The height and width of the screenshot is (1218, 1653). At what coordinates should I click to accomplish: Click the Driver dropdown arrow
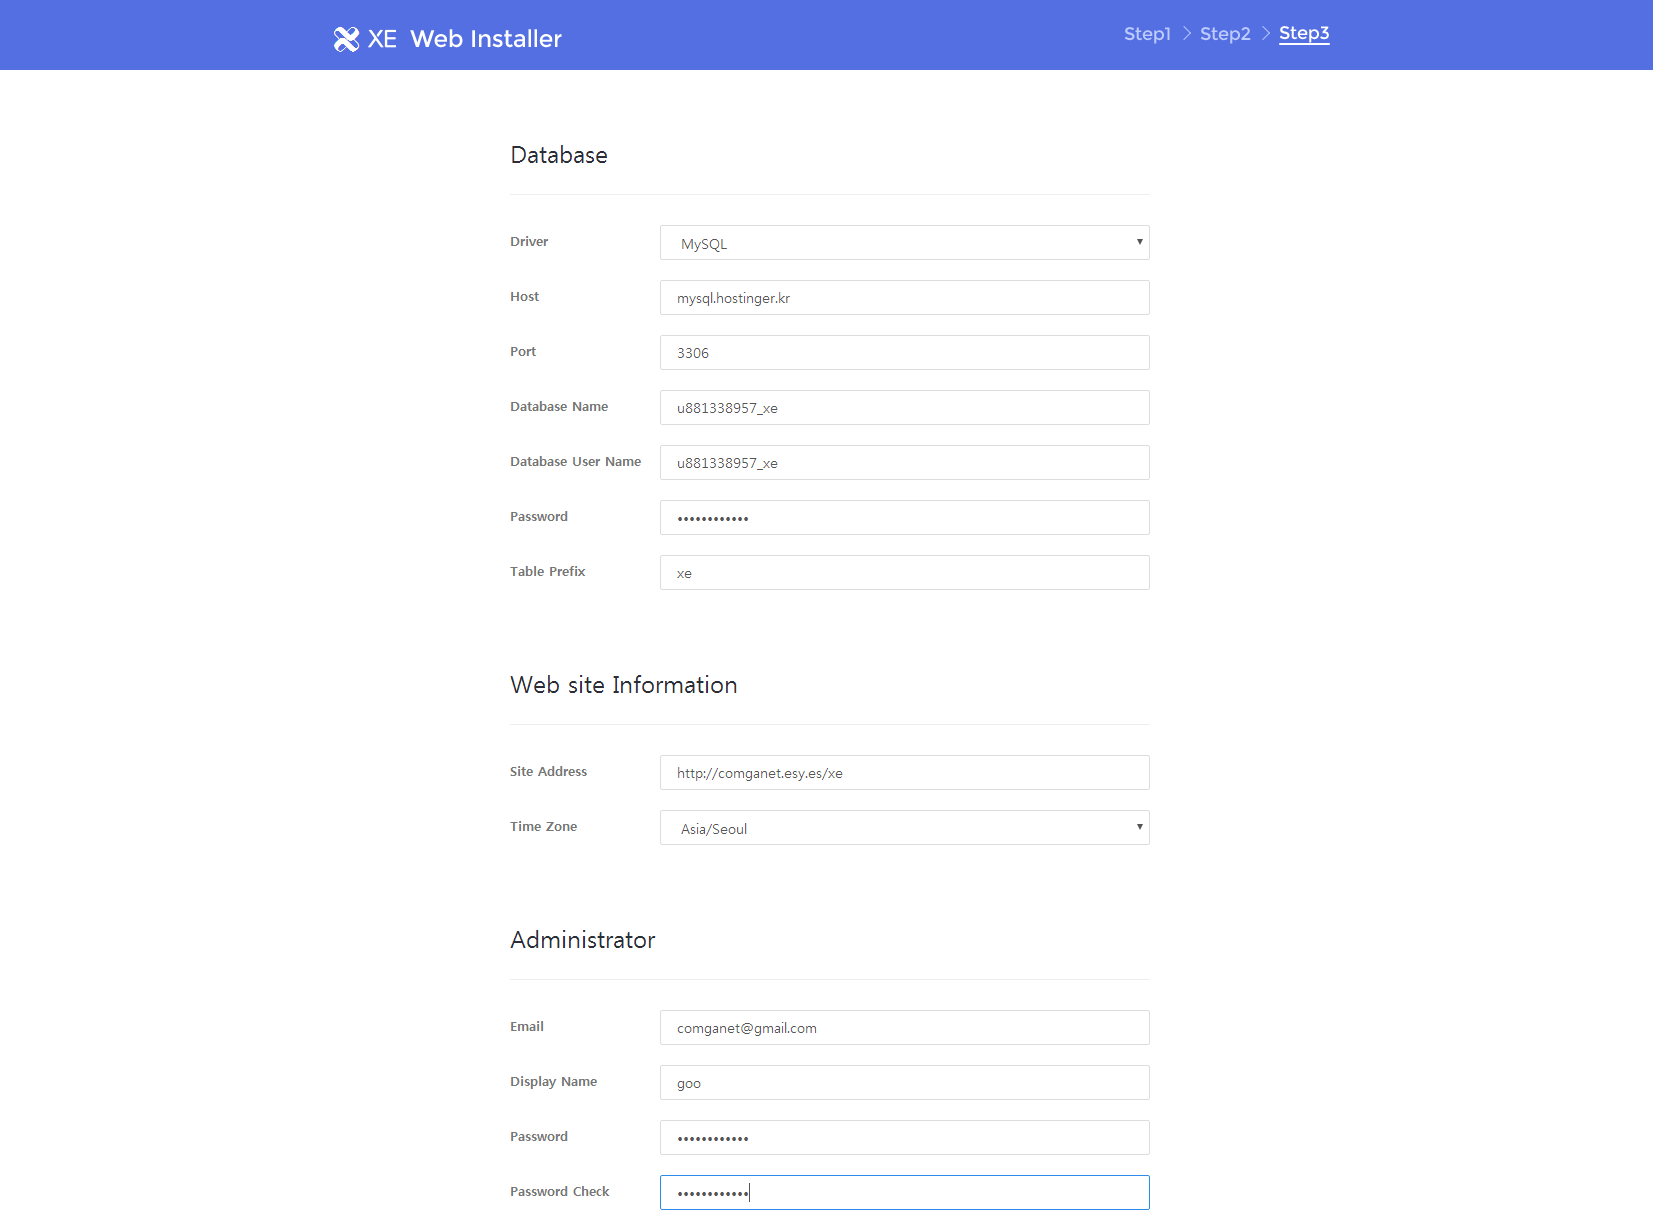[1139, 242]
